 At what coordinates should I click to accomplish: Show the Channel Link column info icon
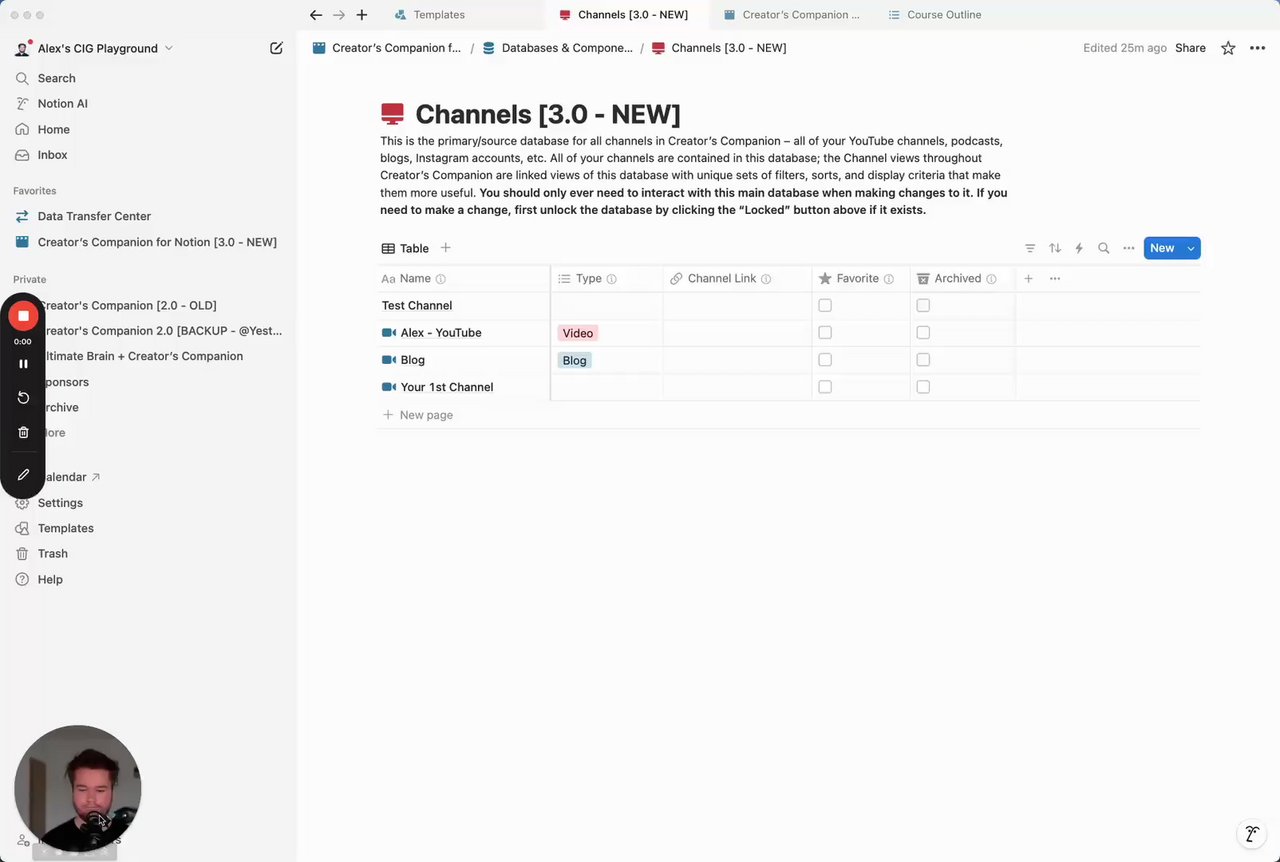pyautogui.click(x=767, y=279)
